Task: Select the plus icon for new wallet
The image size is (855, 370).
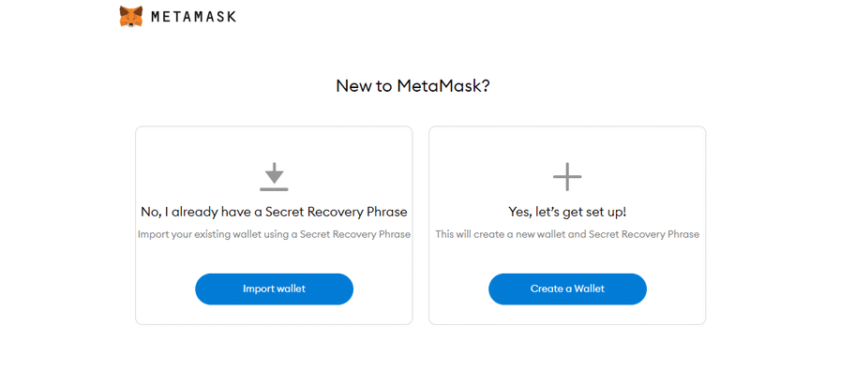Action: 567,177
